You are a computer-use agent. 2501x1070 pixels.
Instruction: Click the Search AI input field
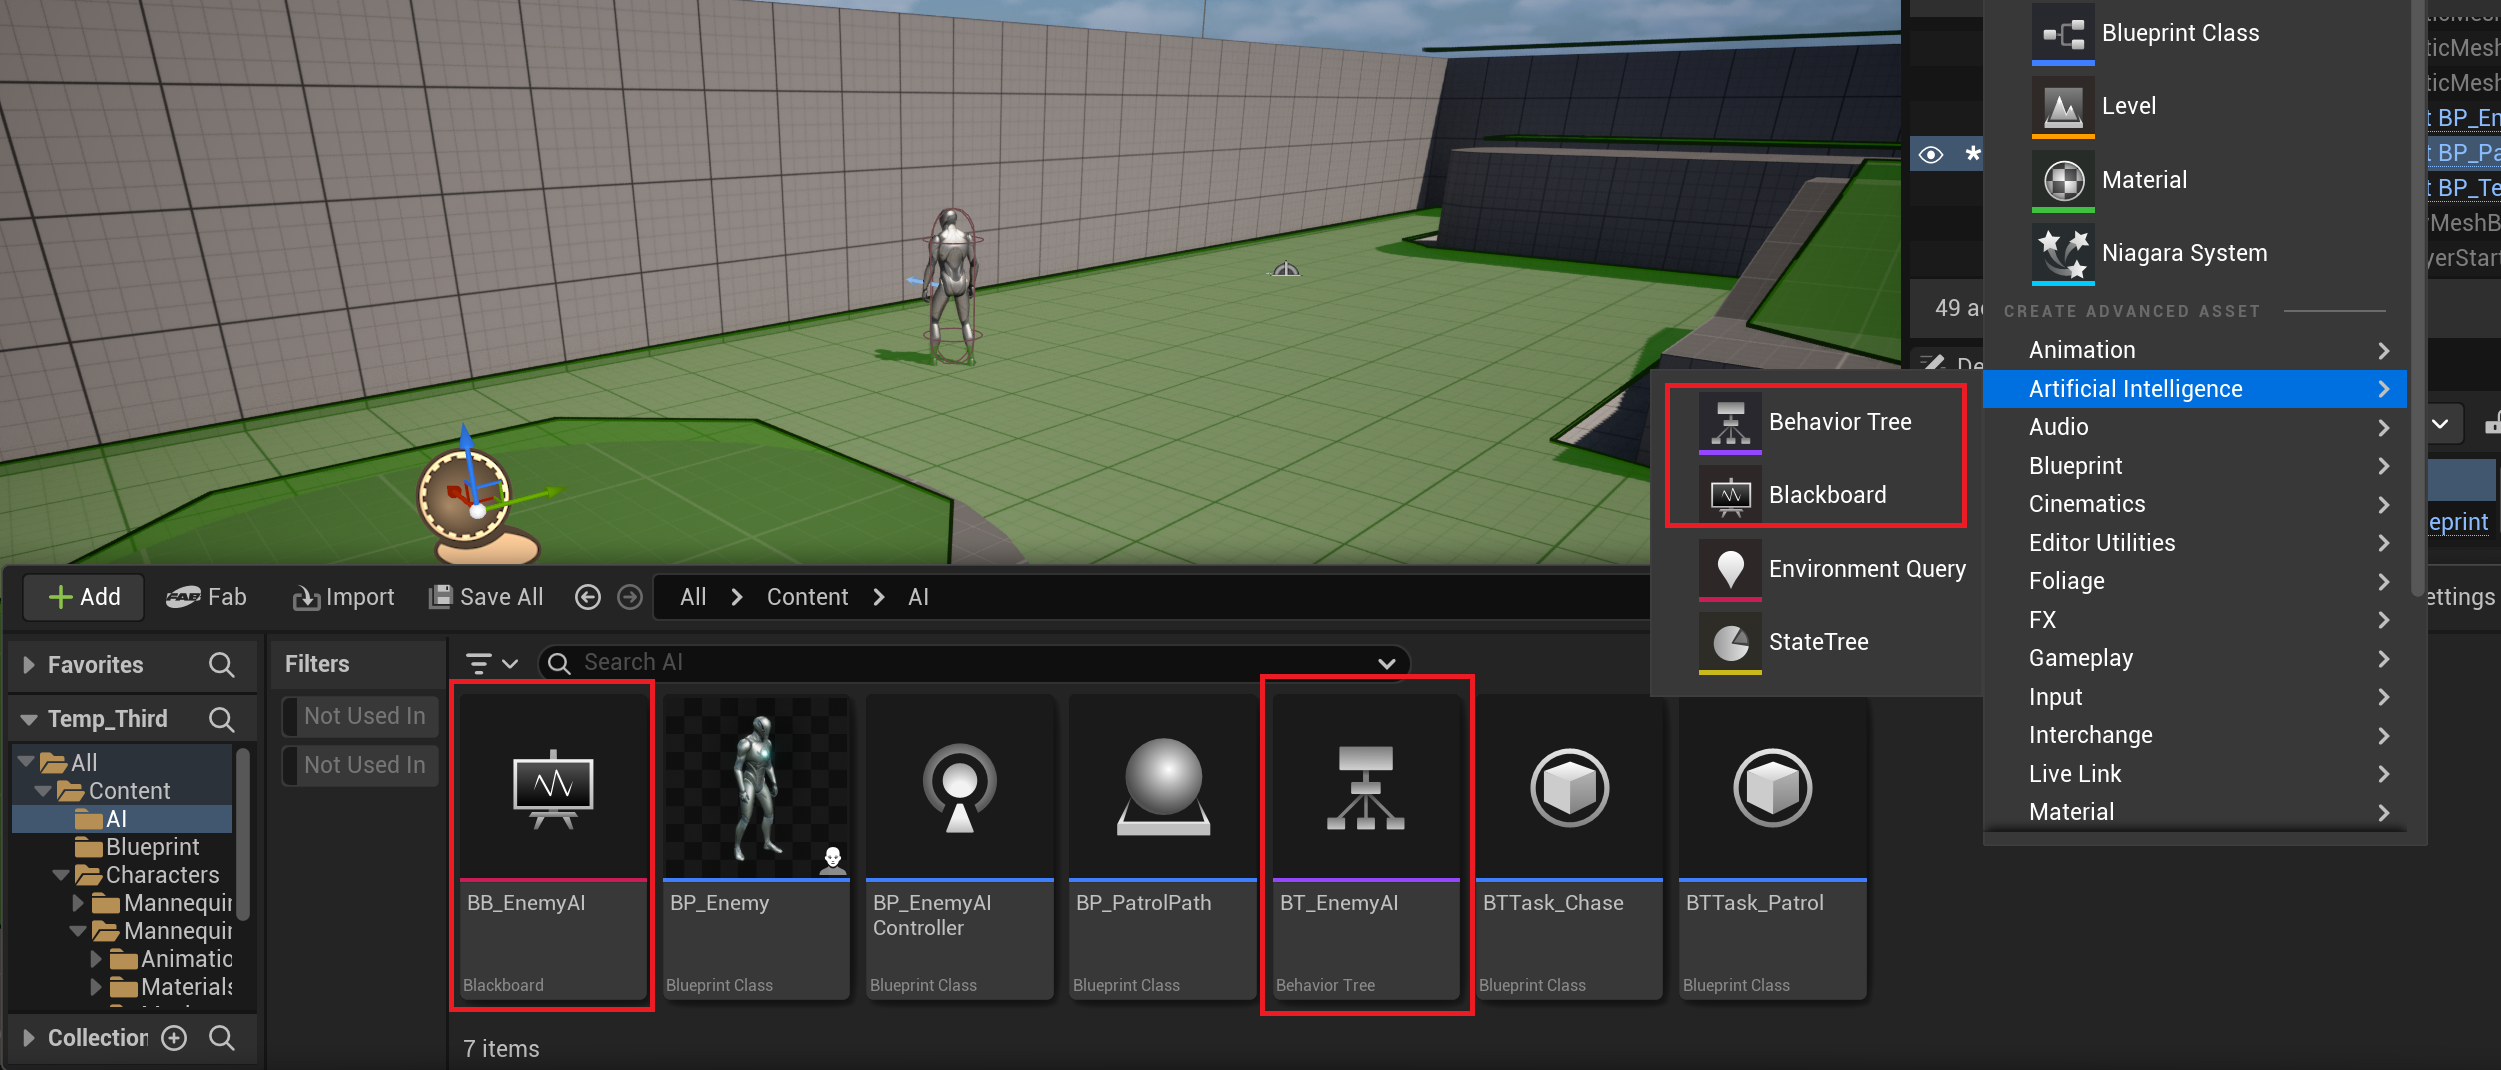click(x=974, y=663)
